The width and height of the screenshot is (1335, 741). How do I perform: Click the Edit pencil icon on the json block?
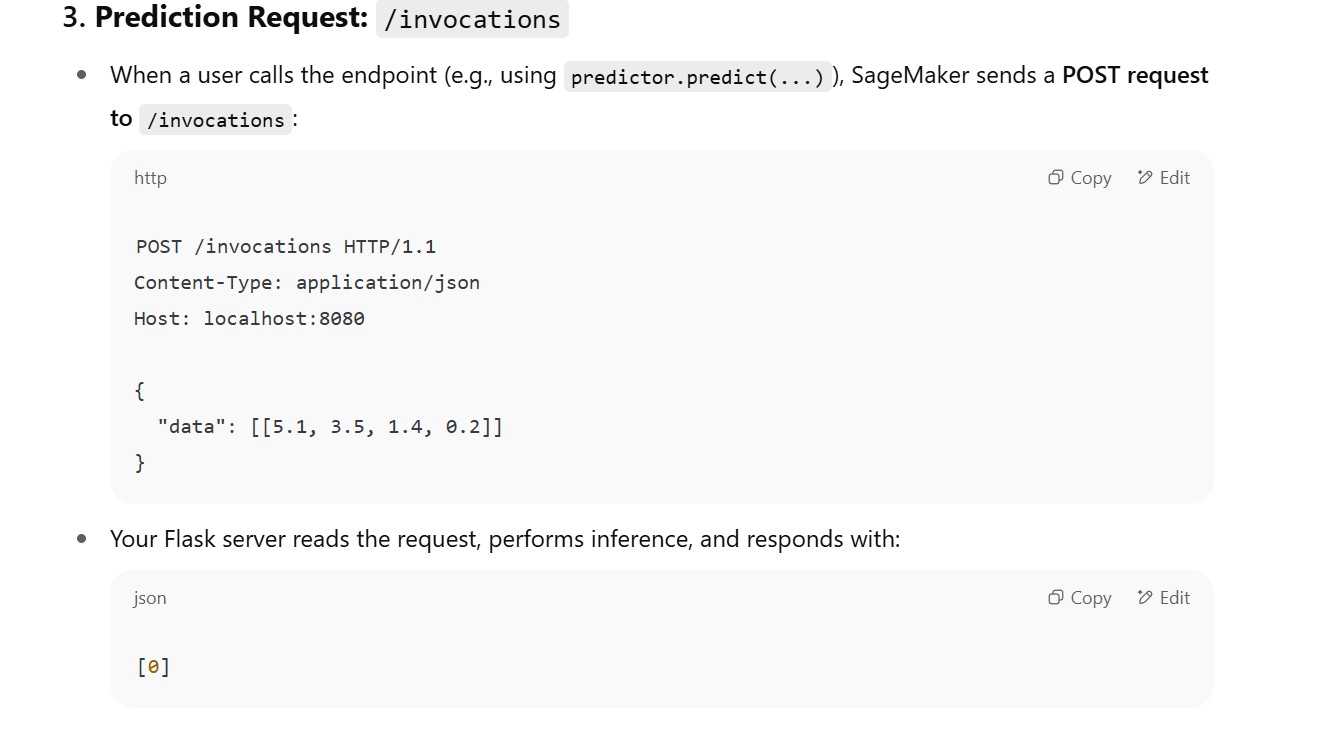coord(1145,598)
